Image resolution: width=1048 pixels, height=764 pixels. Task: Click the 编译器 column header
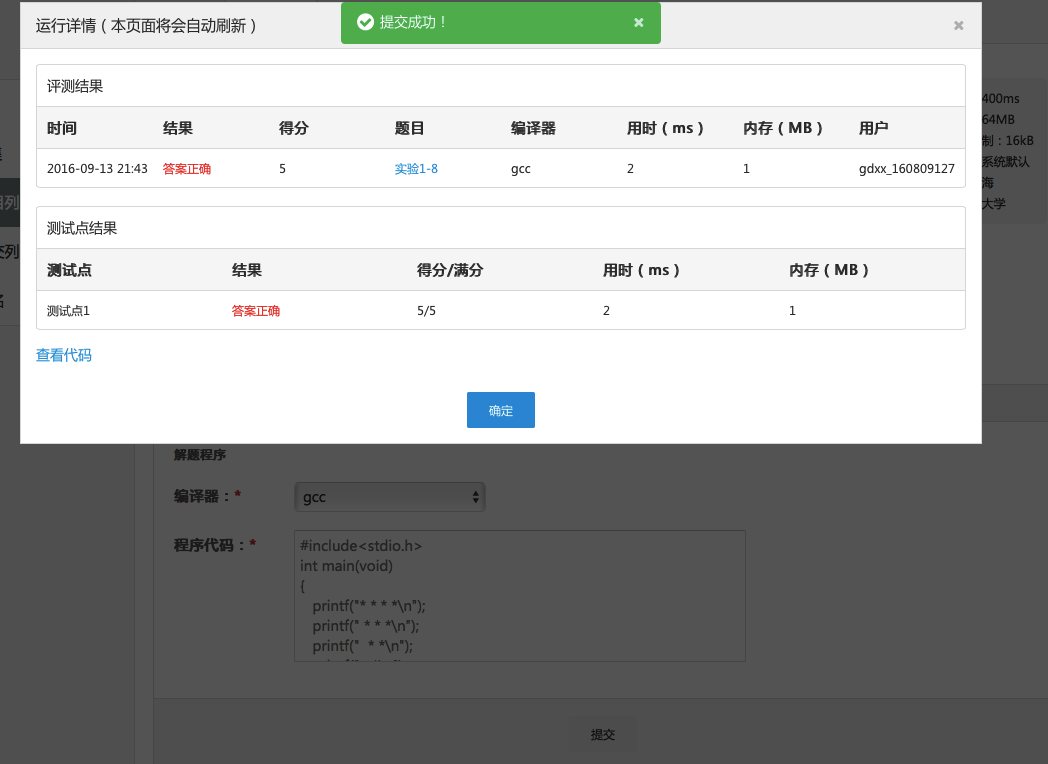point(533,128)
